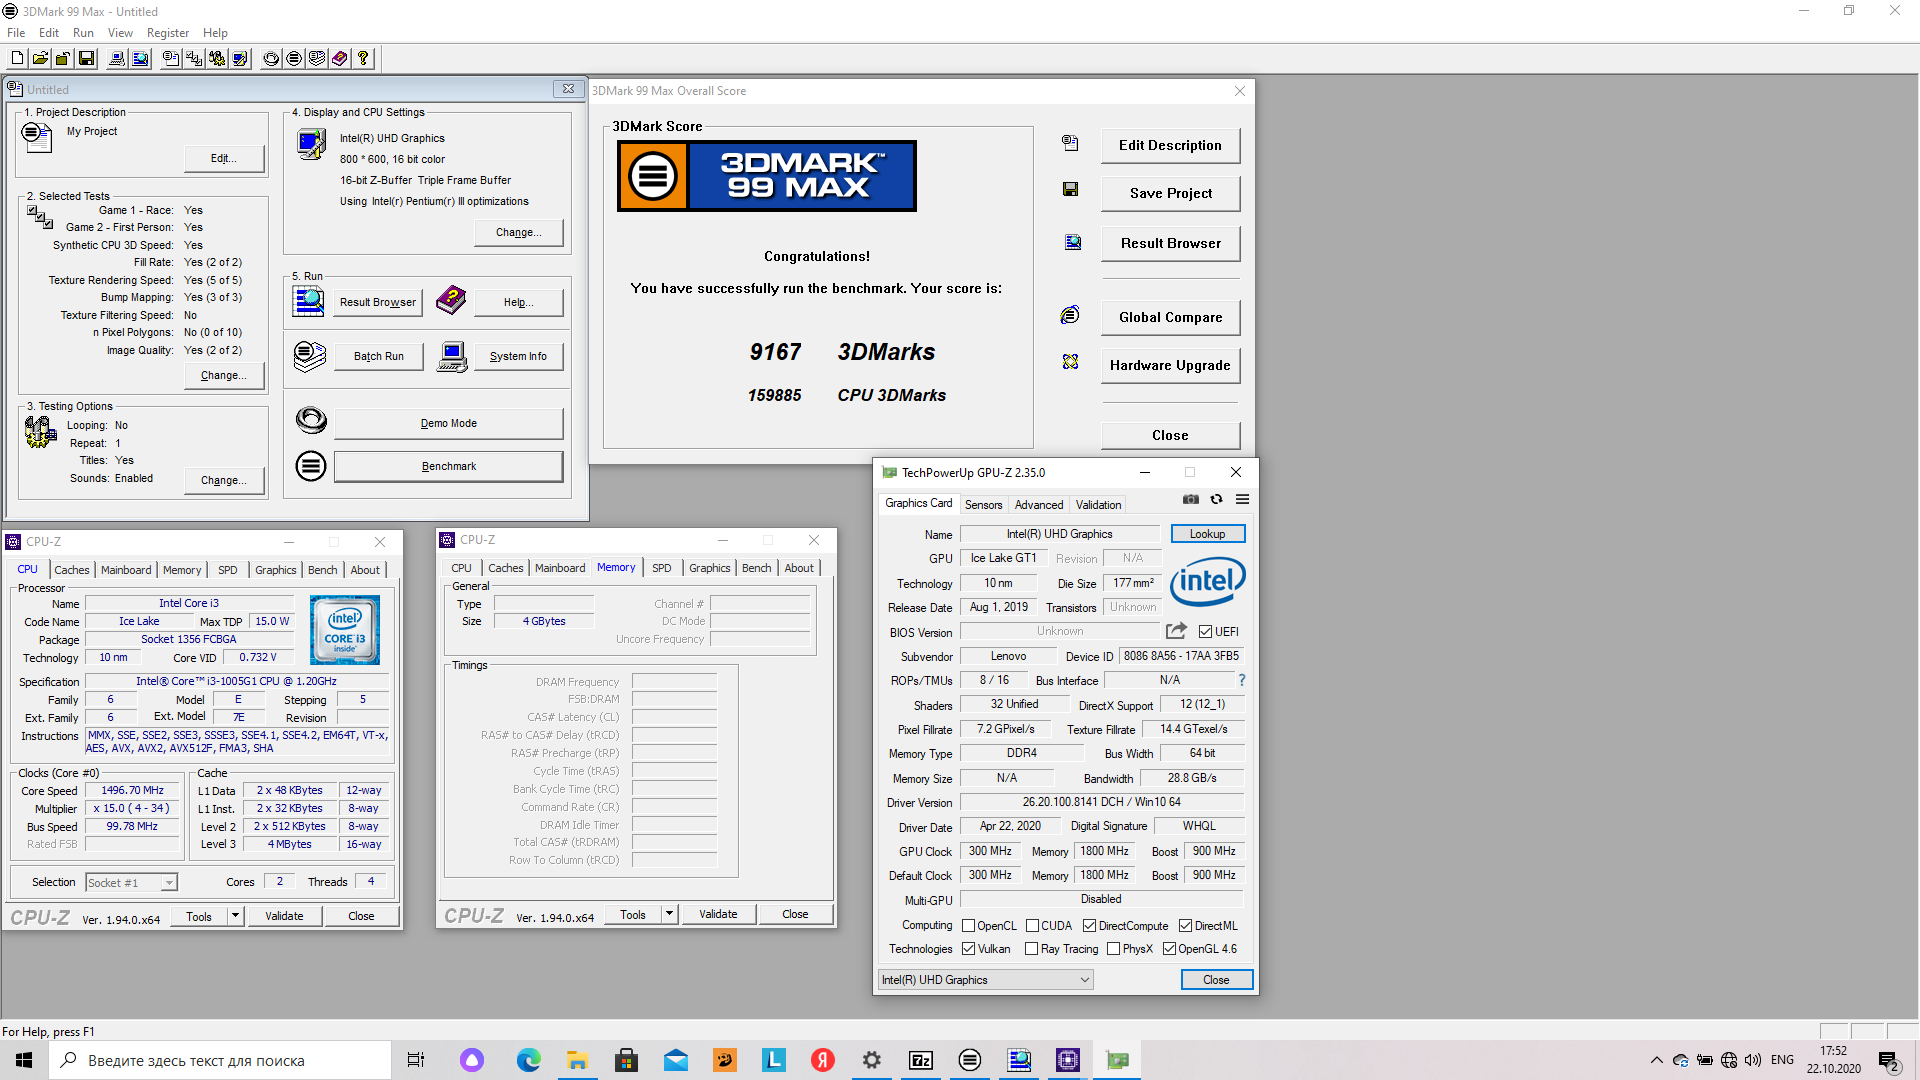Open the Socket #1 selection dropdown in CPU-Z

tap(131, 883)
